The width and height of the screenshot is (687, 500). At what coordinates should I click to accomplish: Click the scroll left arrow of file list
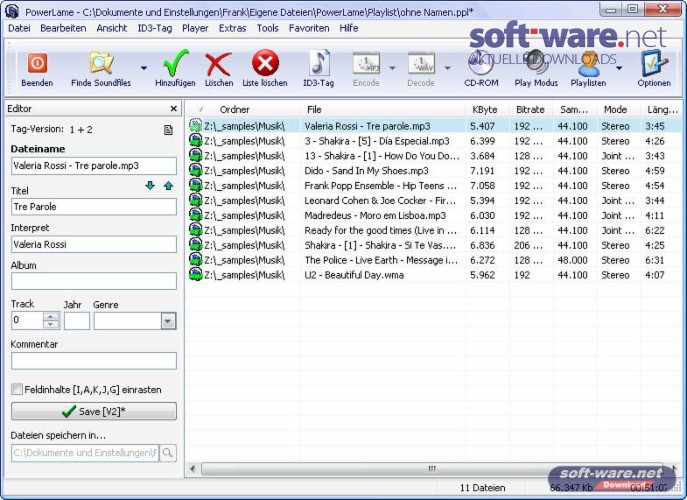click(193, 468)
